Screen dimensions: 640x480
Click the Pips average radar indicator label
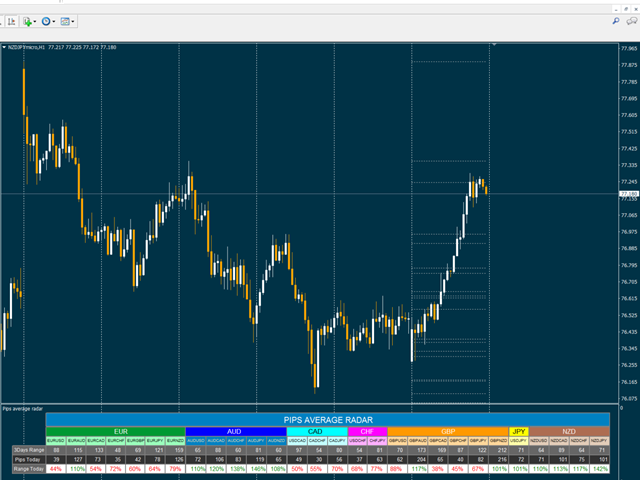tap(22, 409)
